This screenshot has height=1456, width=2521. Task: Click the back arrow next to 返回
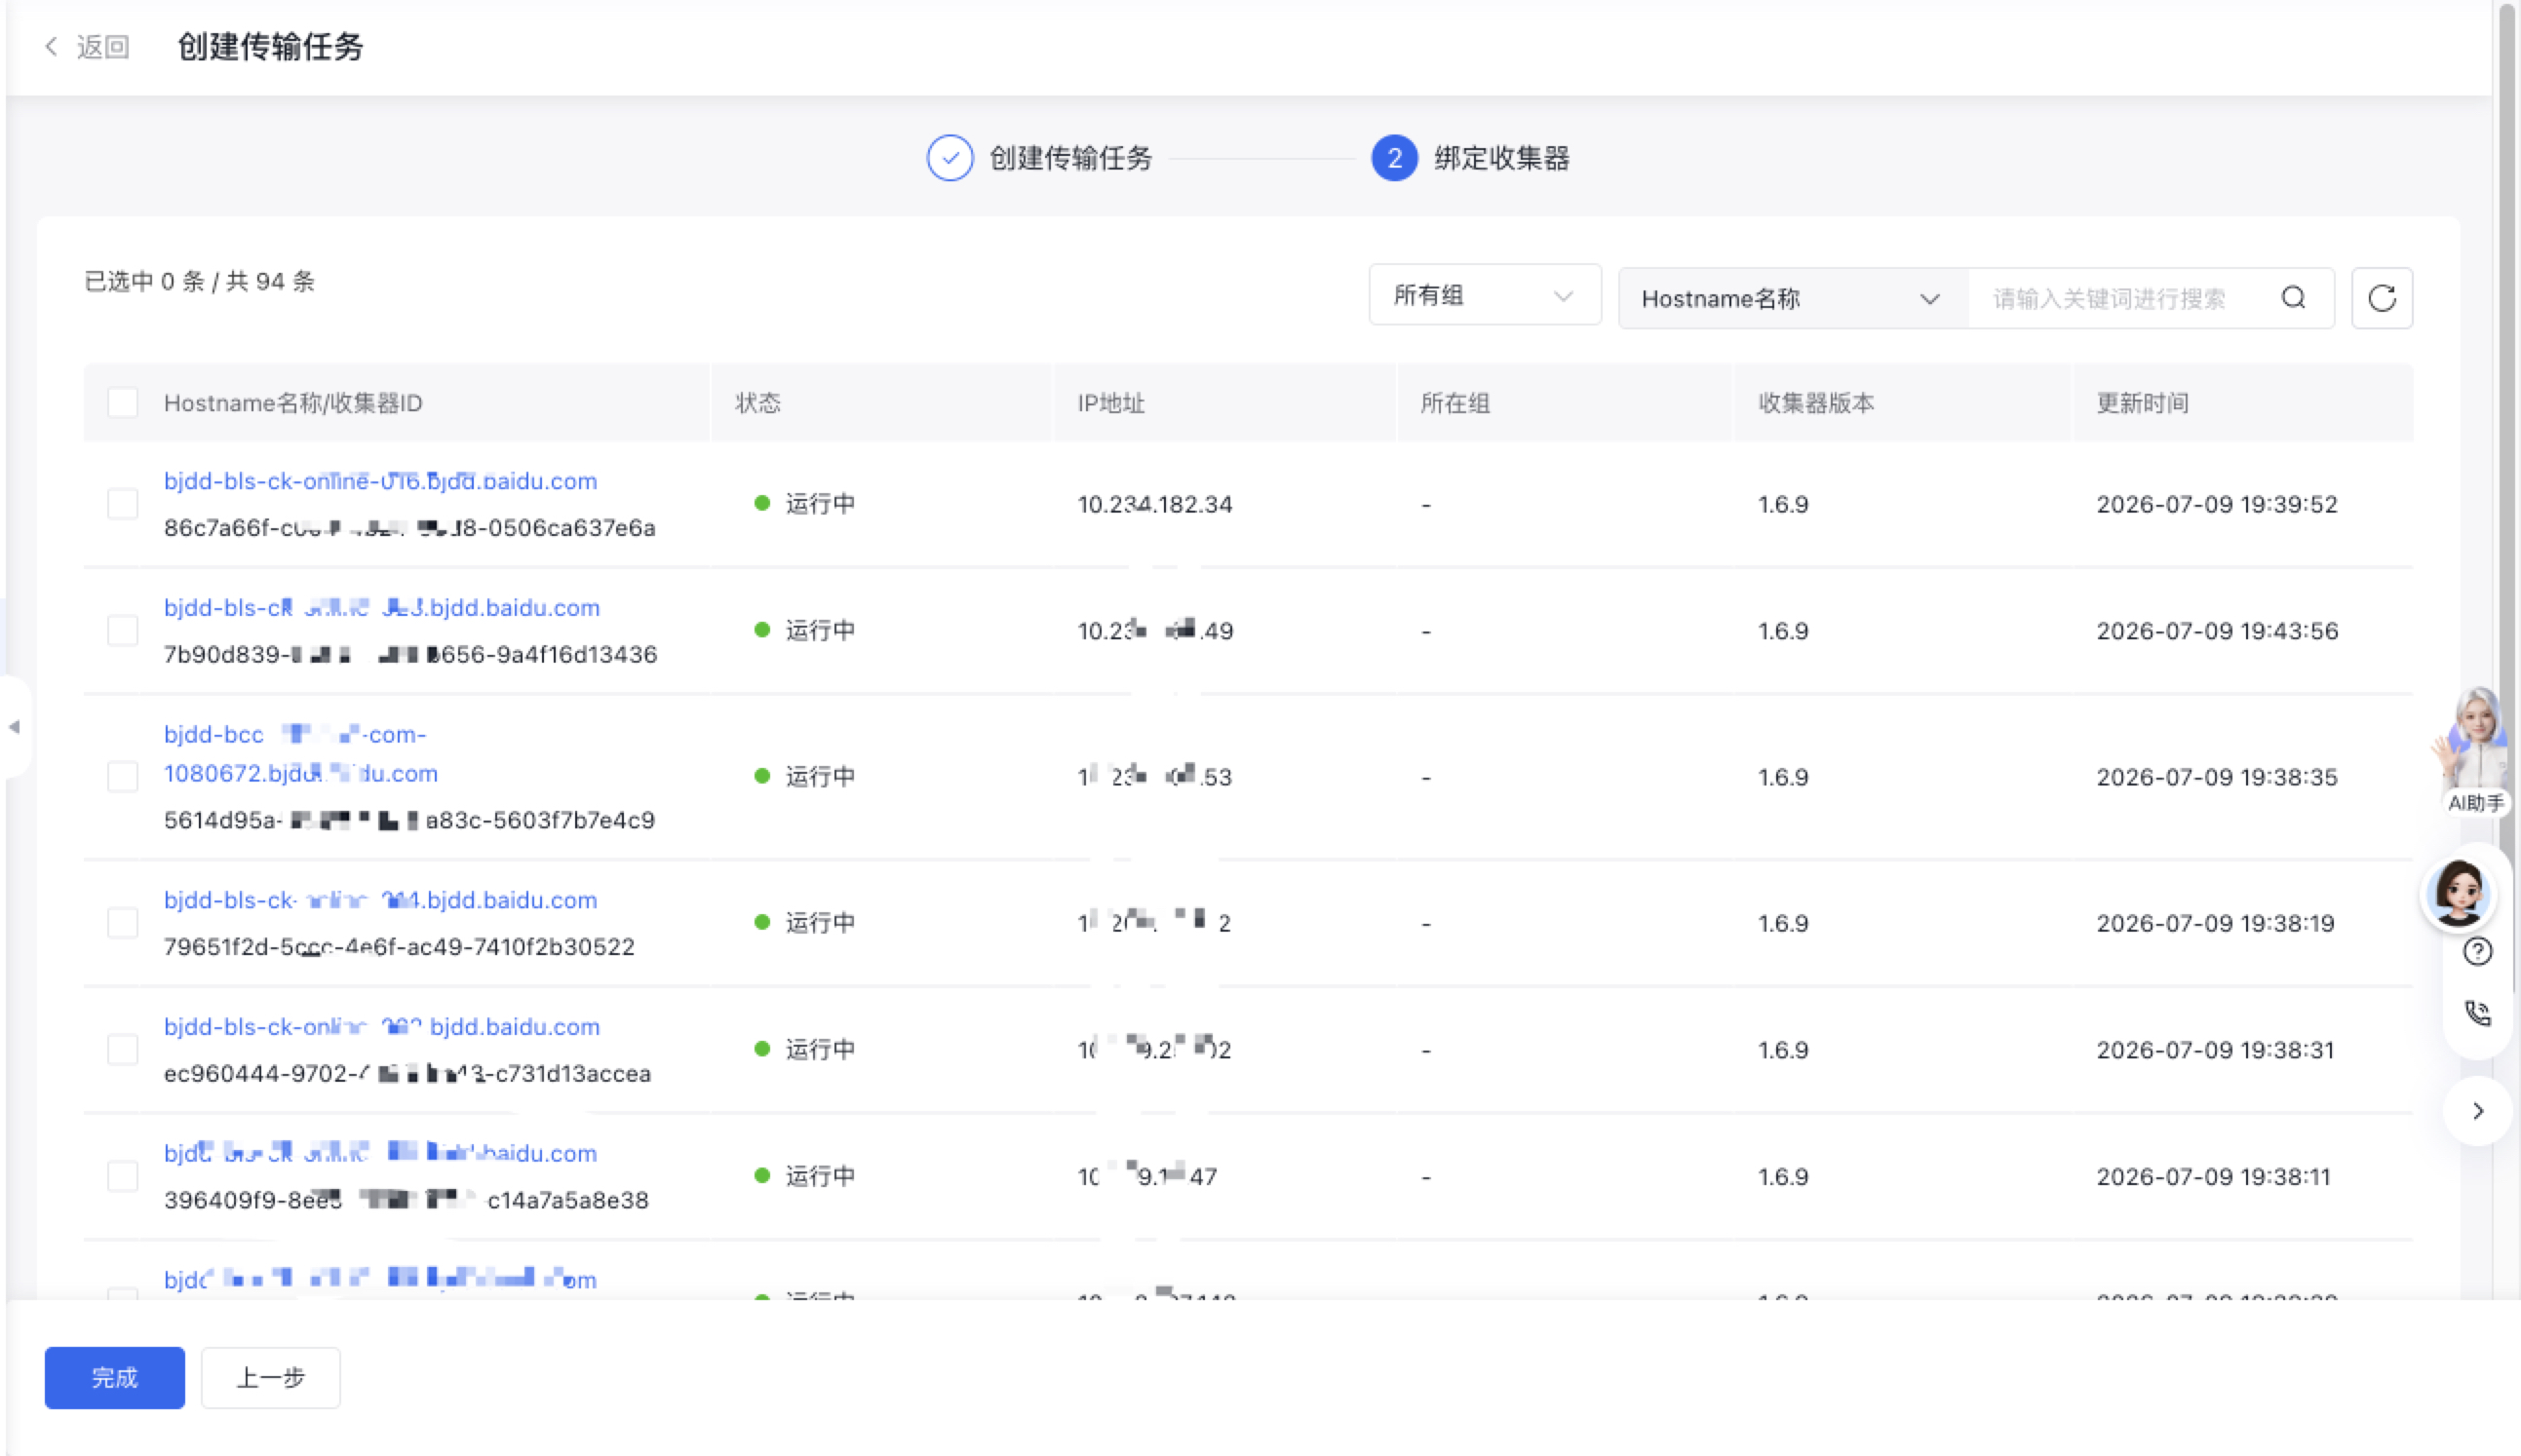[52, 46]
